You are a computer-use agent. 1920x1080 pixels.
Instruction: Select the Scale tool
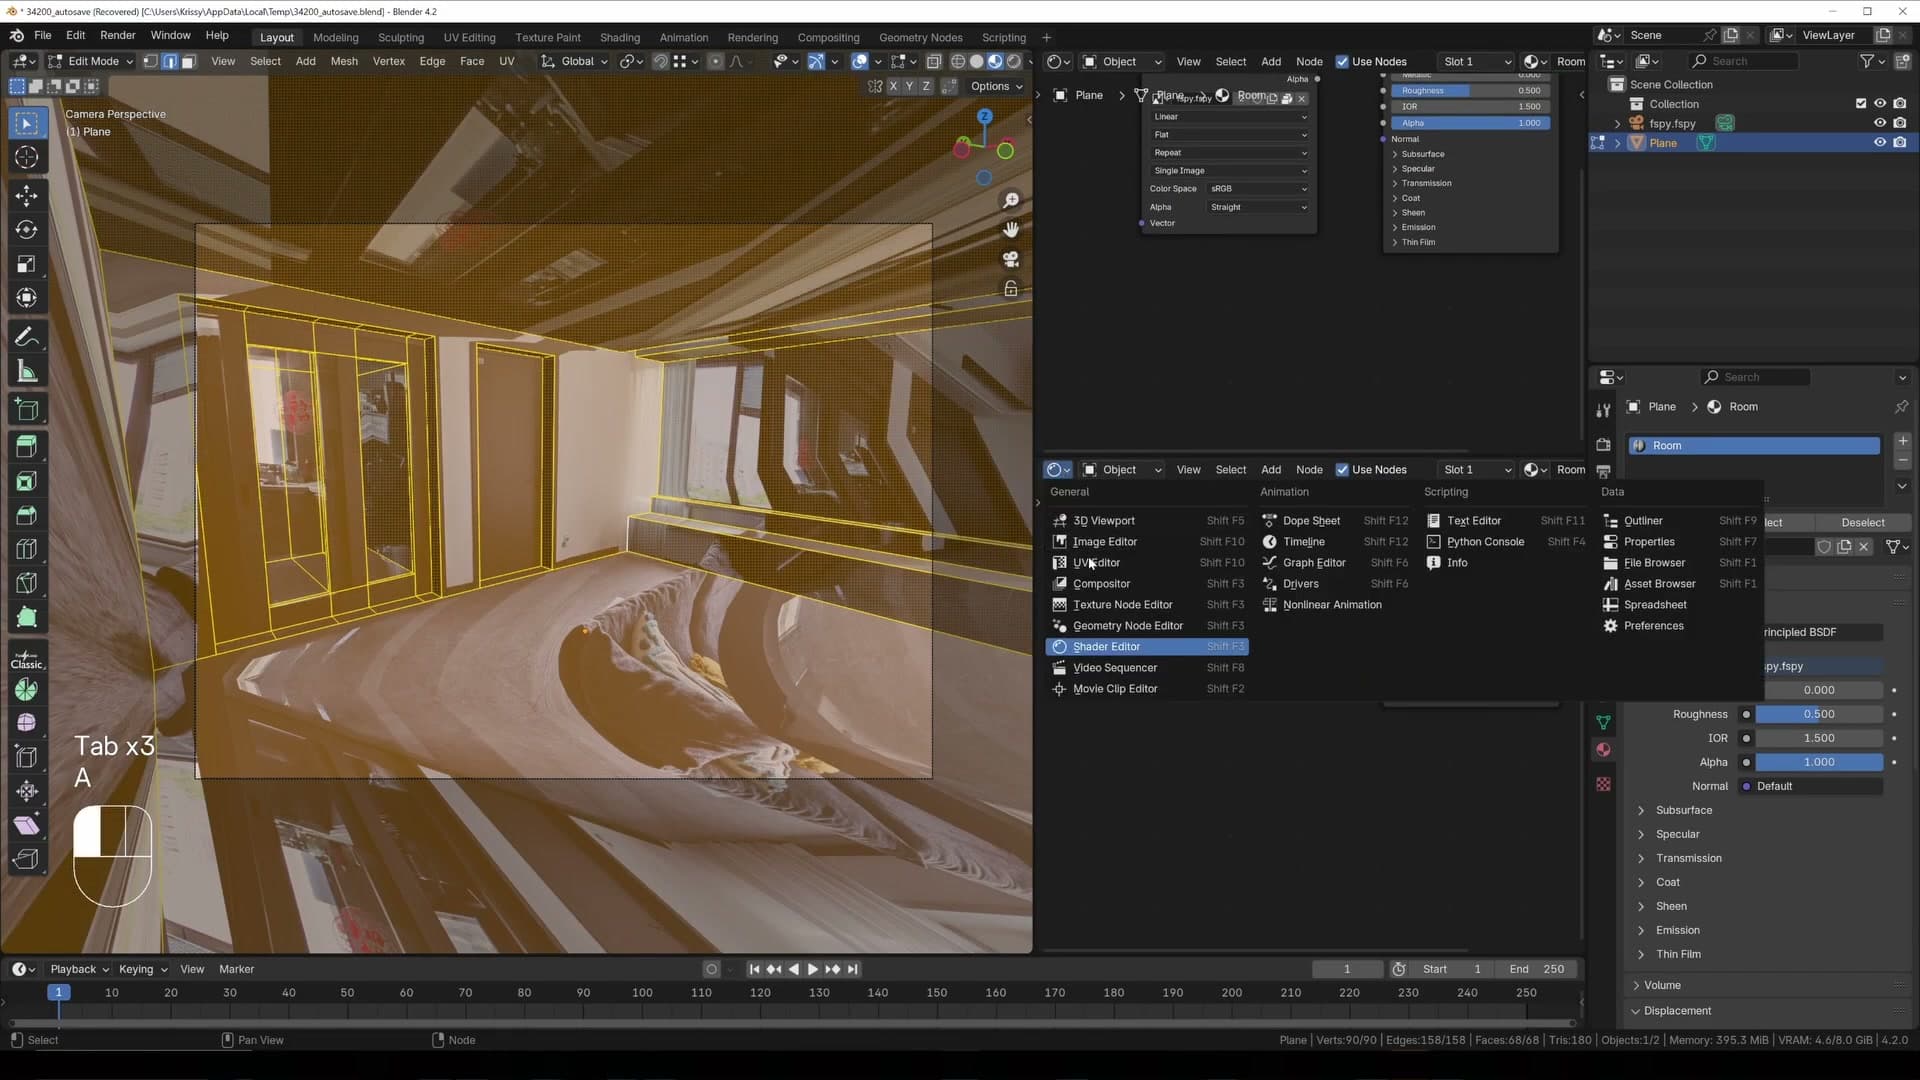click(x=27, y=264)
